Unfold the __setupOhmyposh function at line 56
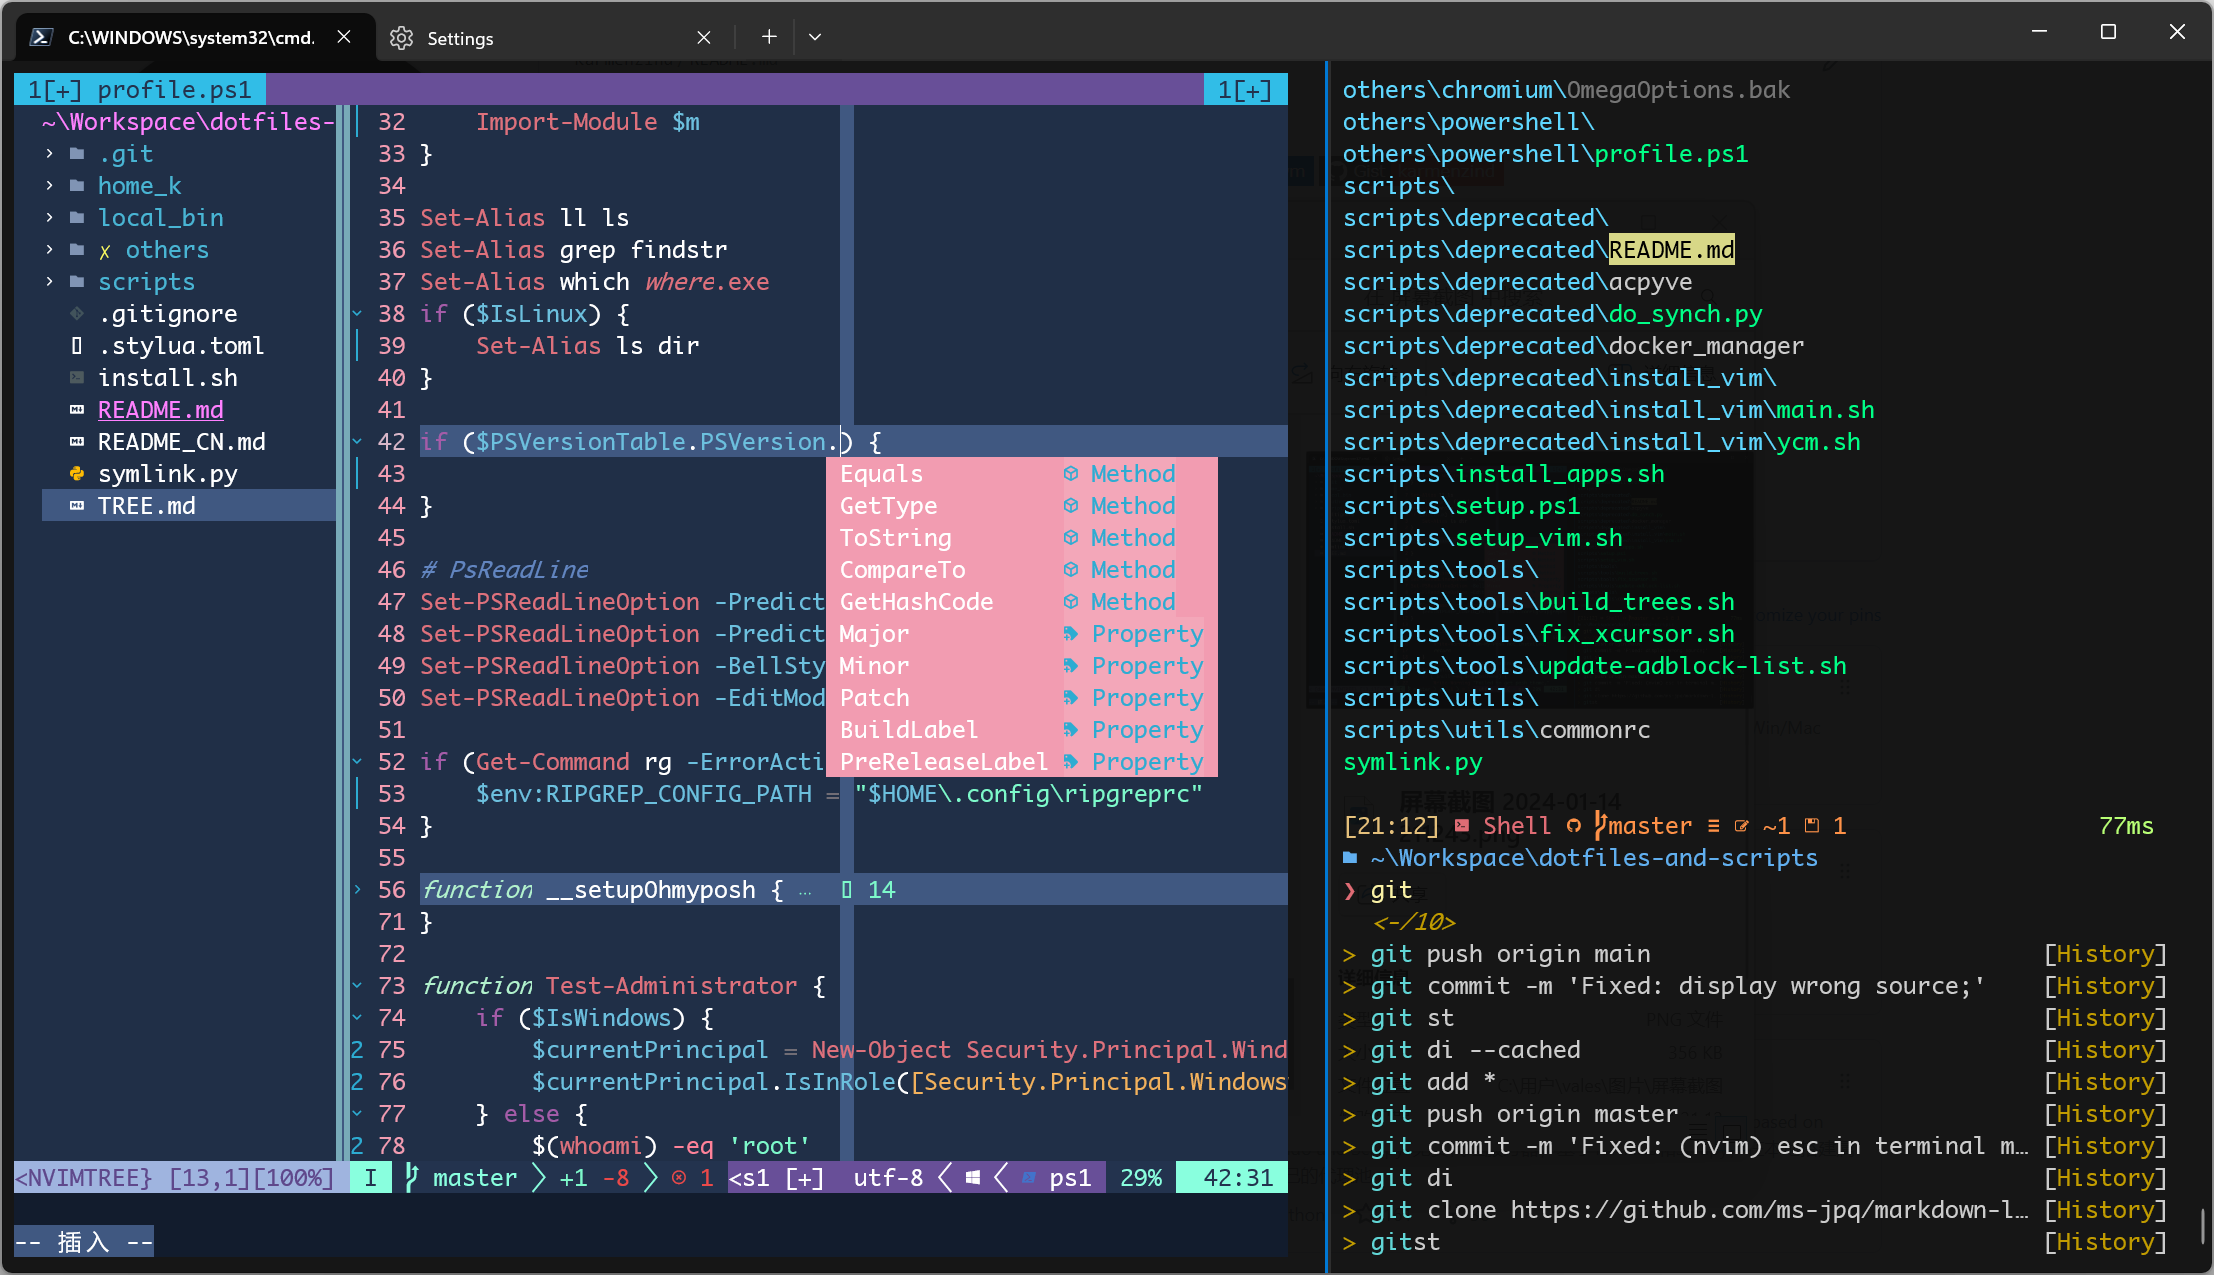The height and width of the screenshot is (1275, 2214). (x=358, y=890)
